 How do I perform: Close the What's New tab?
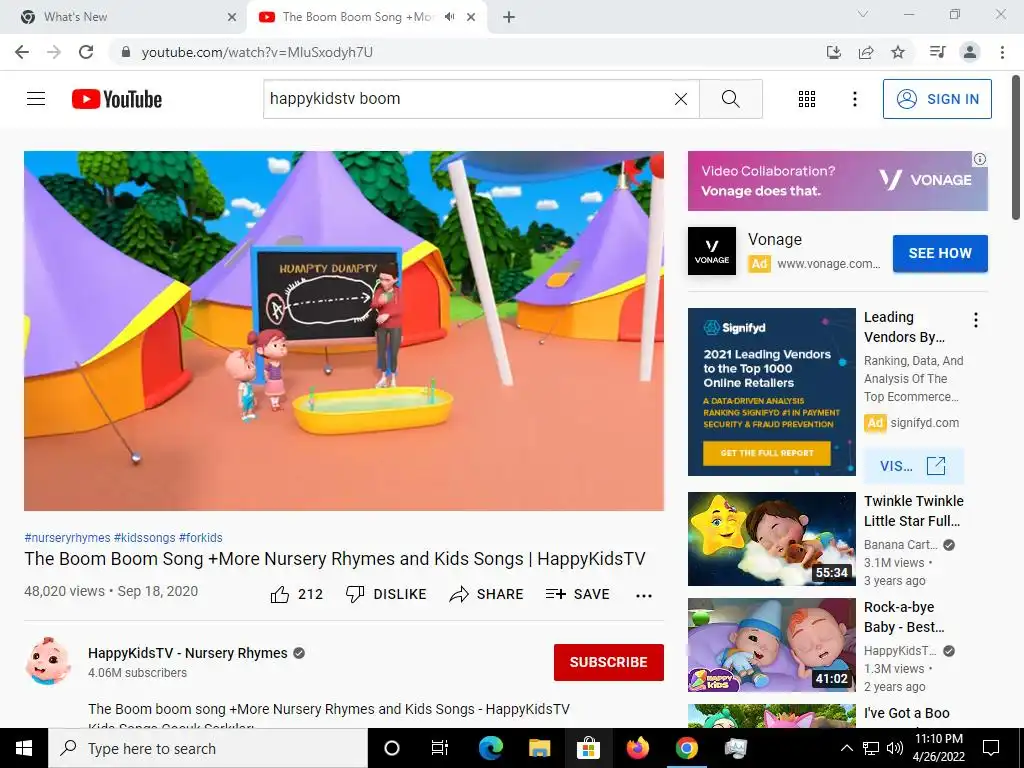pyautogui.click(x=232, y=17)
